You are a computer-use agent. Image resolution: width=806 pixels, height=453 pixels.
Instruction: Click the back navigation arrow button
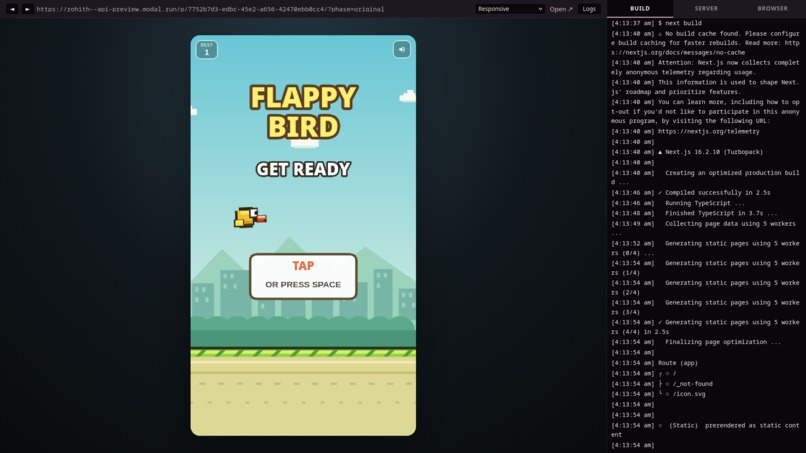(x=12, y=9)
